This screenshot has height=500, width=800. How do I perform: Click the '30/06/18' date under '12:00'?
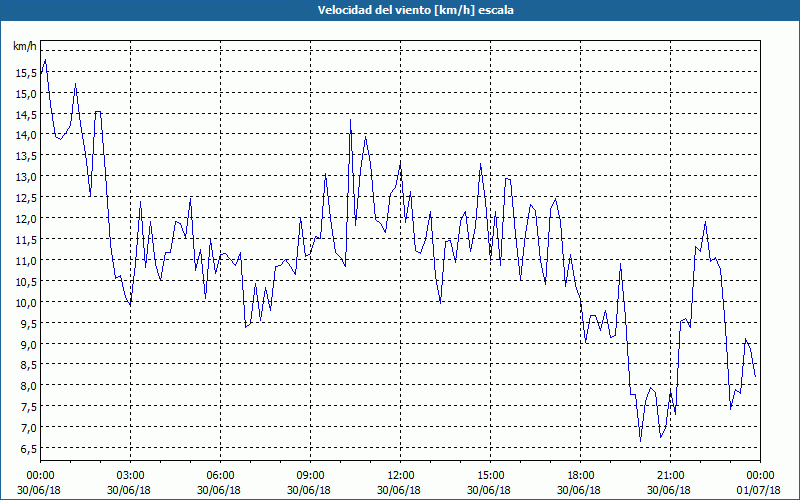tap(398, 490)
